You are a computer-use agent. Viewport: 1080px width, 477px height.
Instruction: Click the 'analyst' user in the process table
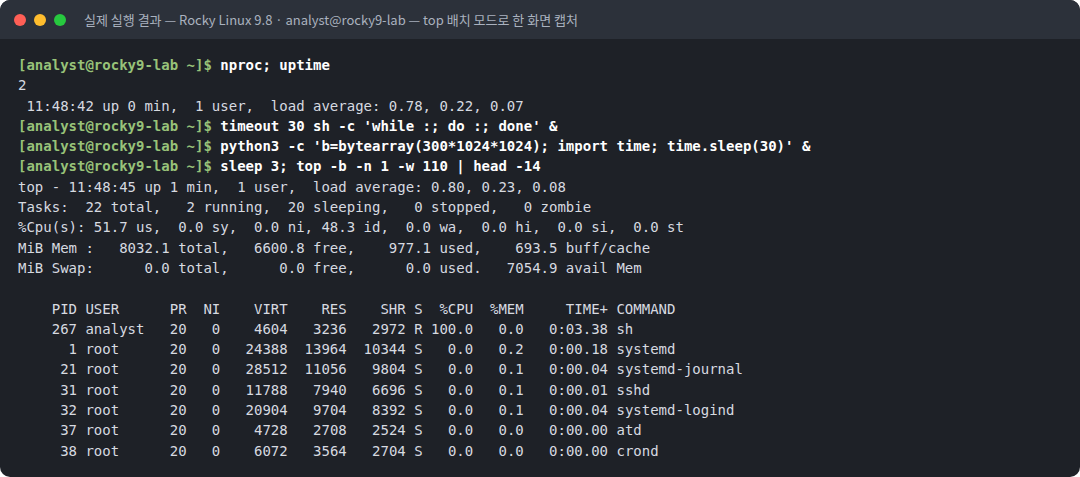click(x=115, y=330)
